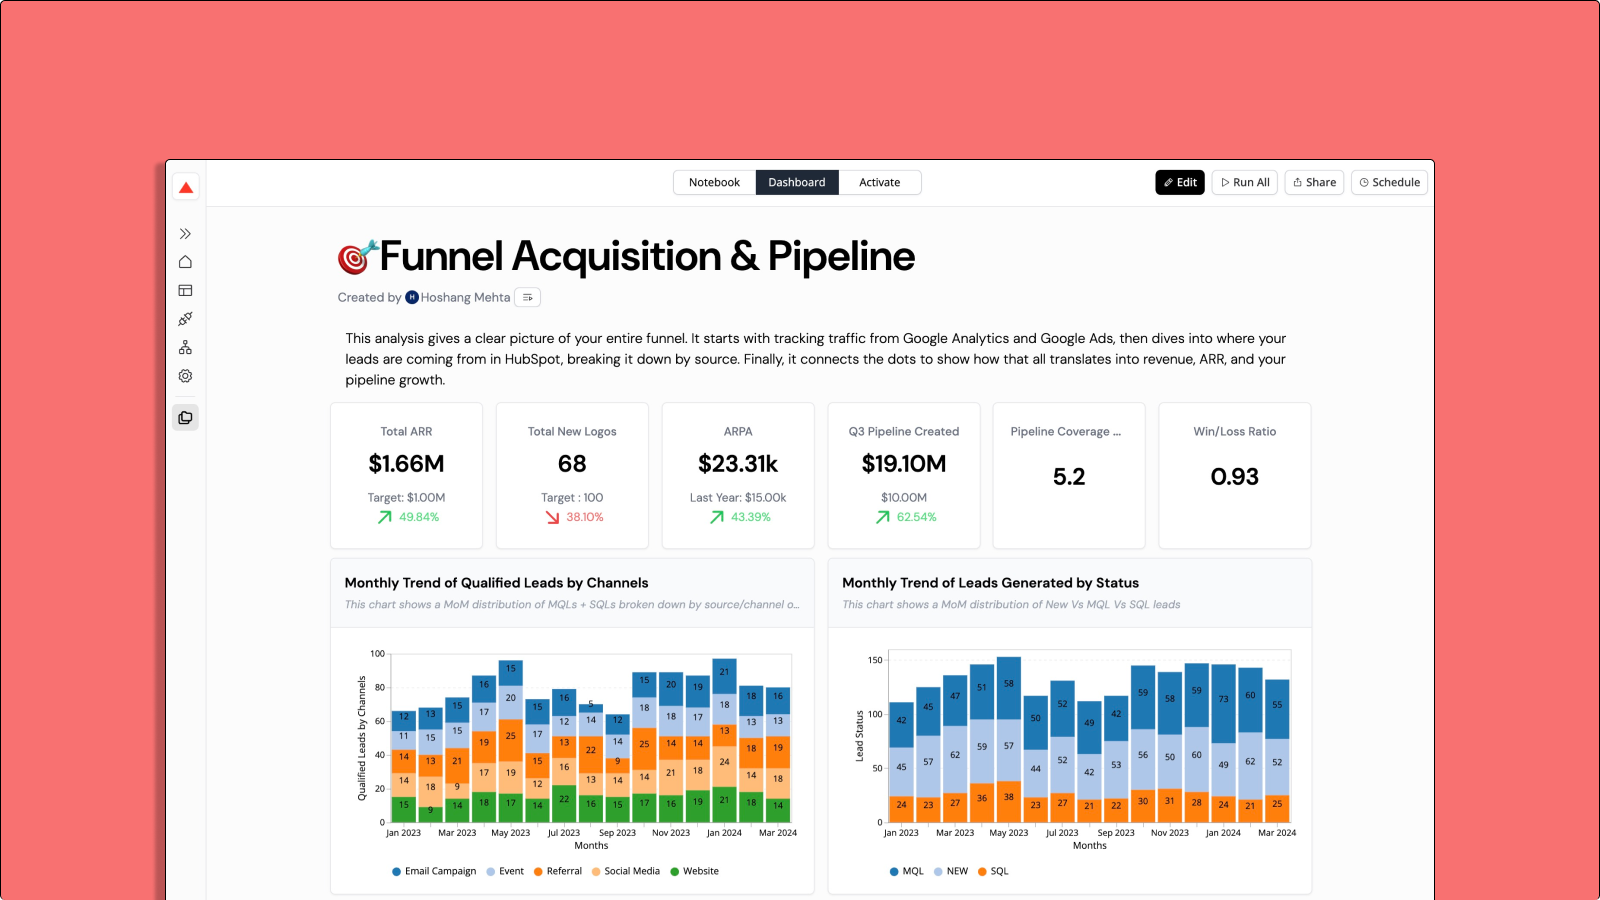Open the Schedule button
The height and width of the screenshot is (900, 1600).
[x=1390, y=182]
